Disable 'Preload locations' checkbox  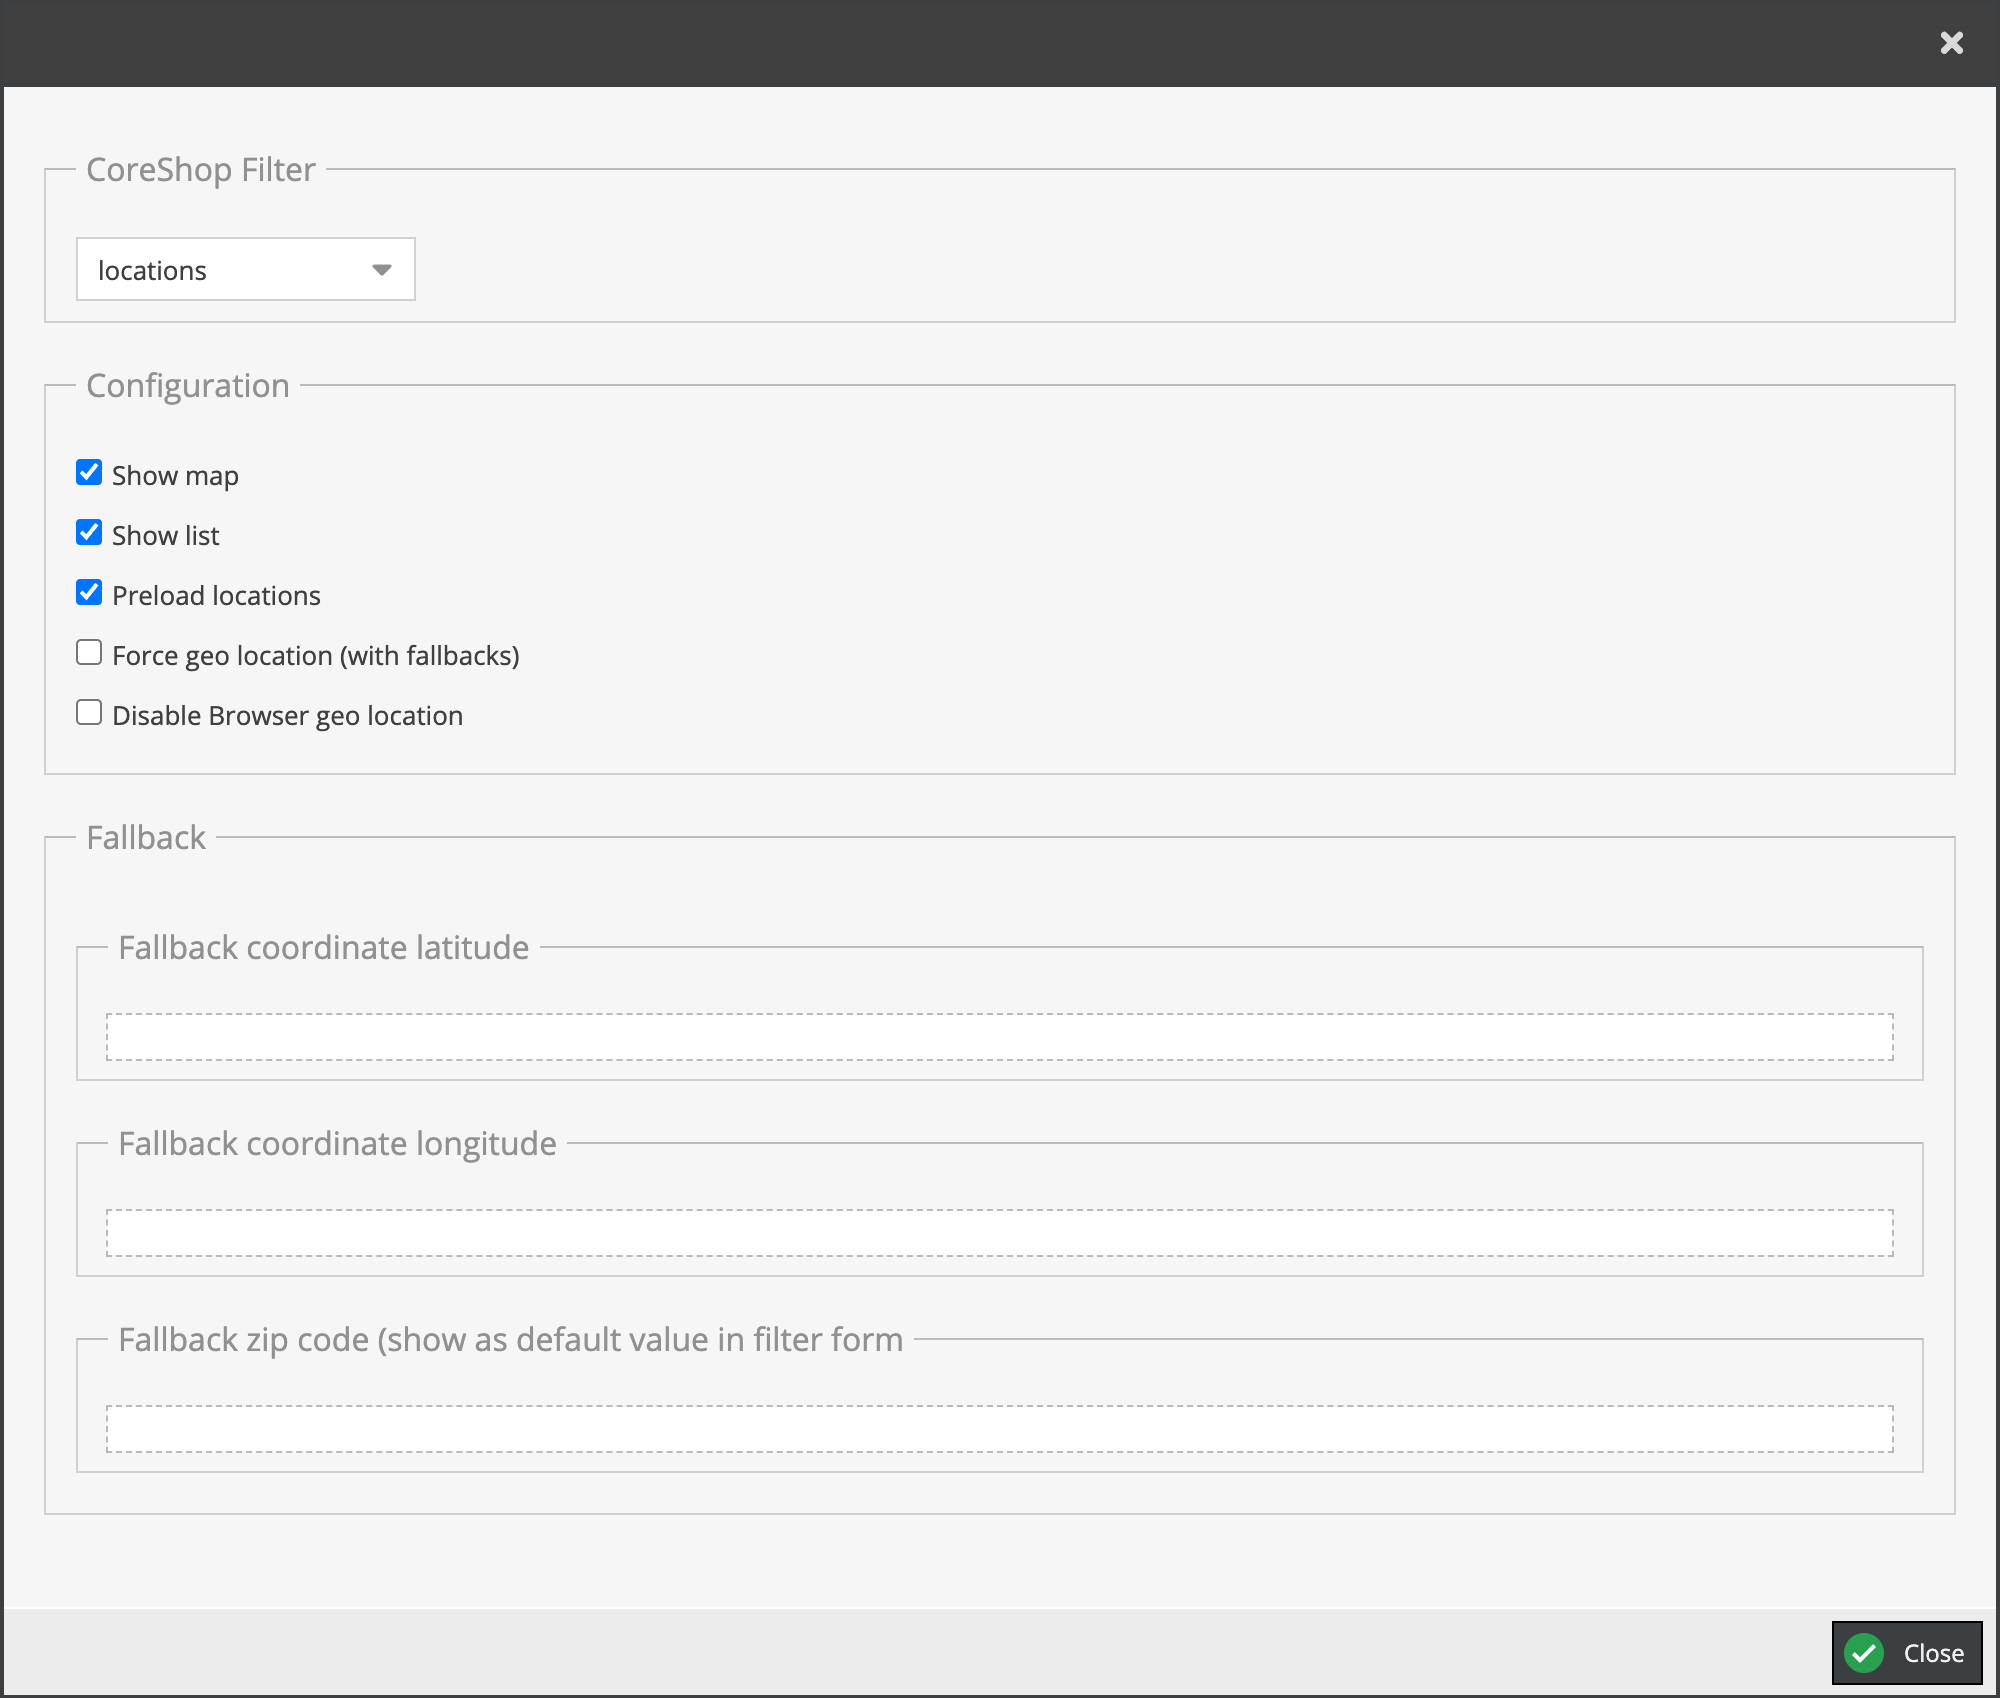click(88, 593)
